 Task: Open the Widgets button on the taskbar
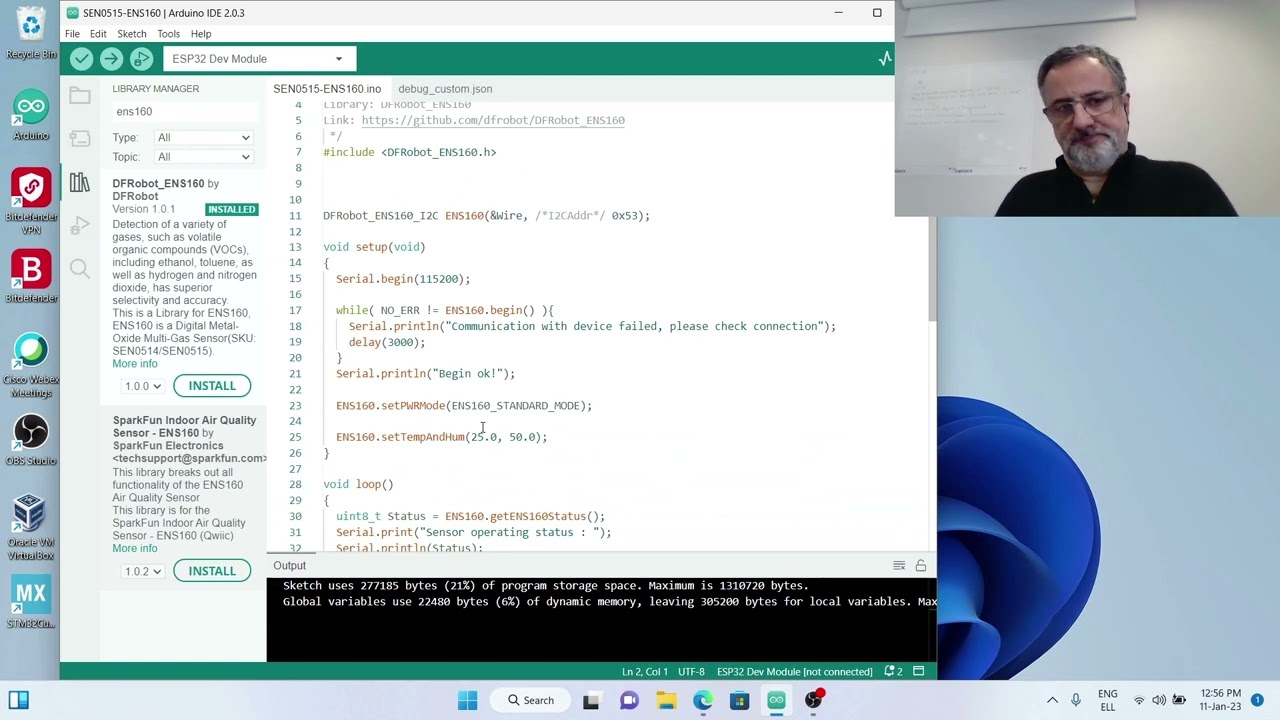click(x=19, y=700)
